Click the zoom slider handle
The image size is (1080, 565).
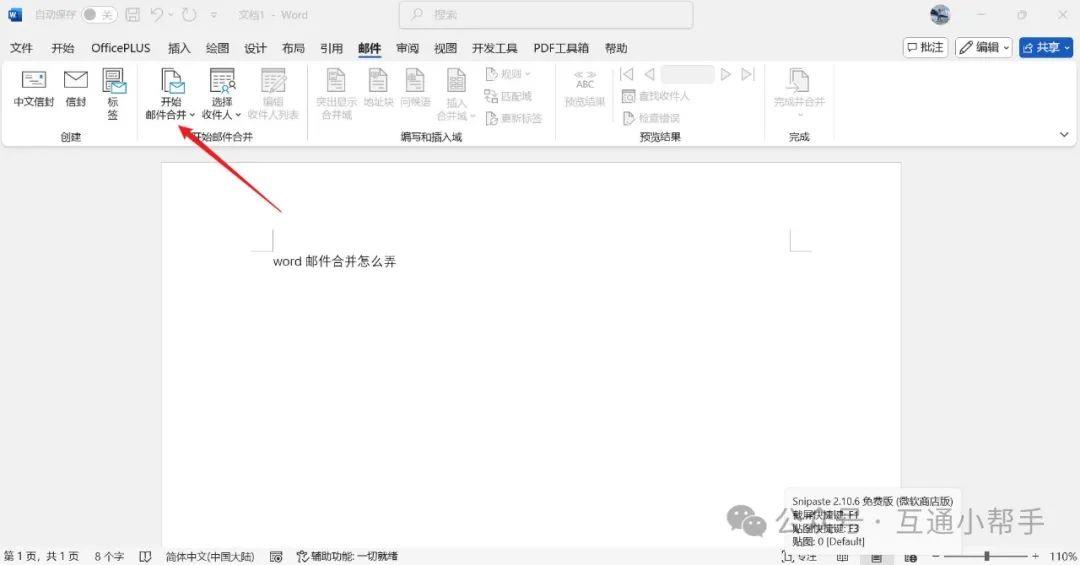pyautogui.click(x=987, y=556)
